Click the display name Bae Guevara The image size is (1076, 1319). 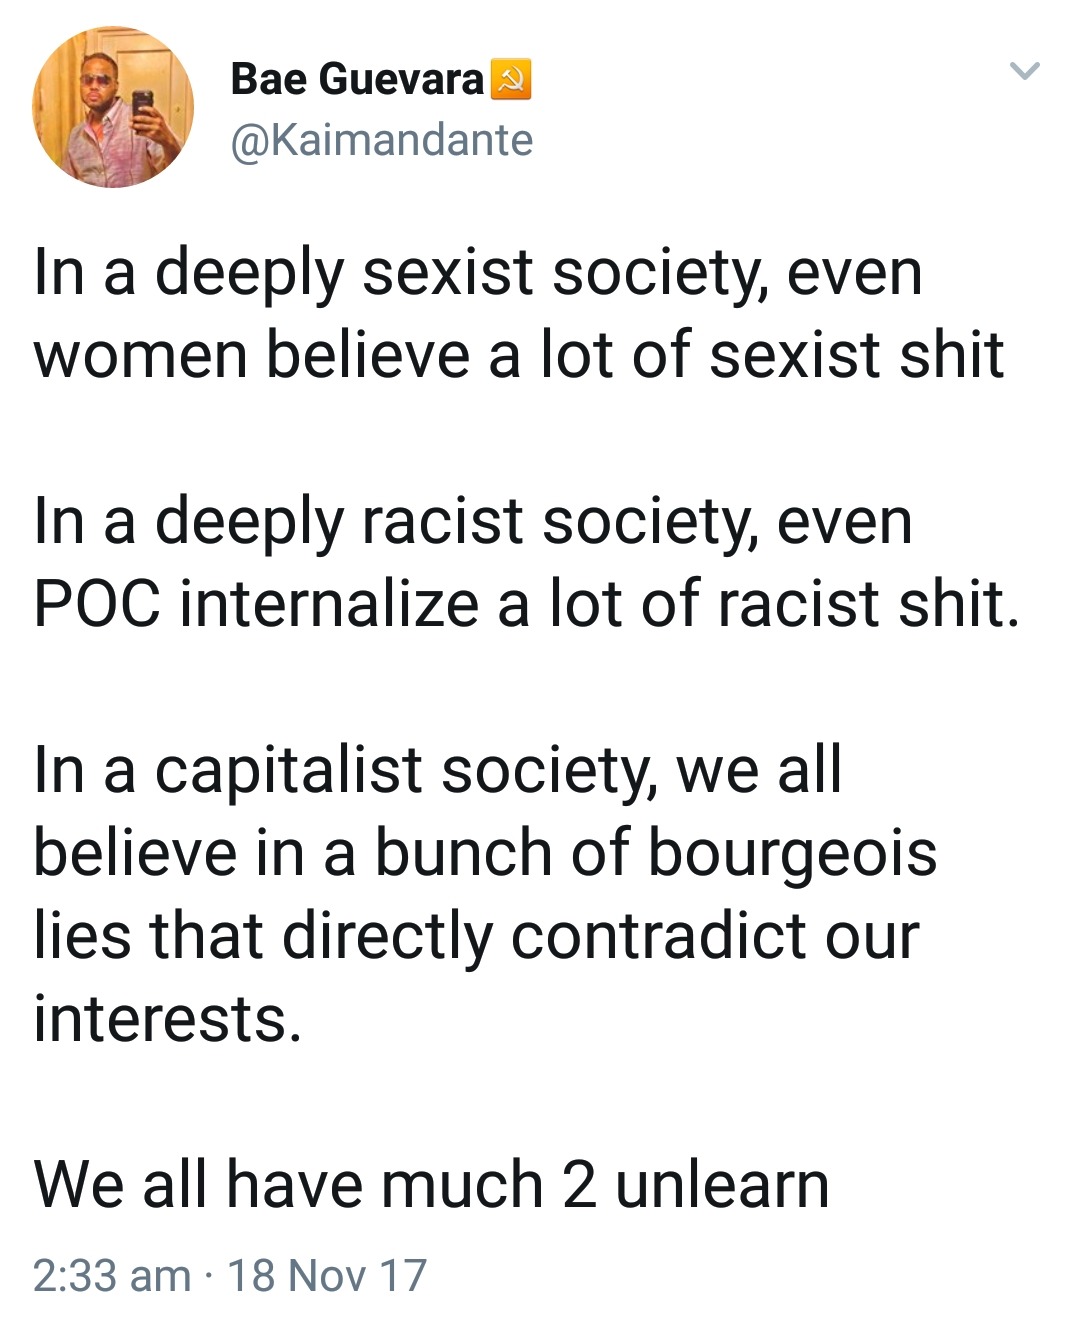point(357,80)
